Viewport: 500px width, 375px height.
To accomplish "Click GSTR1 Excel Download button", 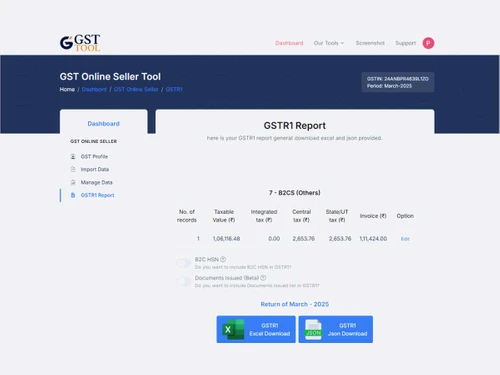I will (x=256, y=329).
